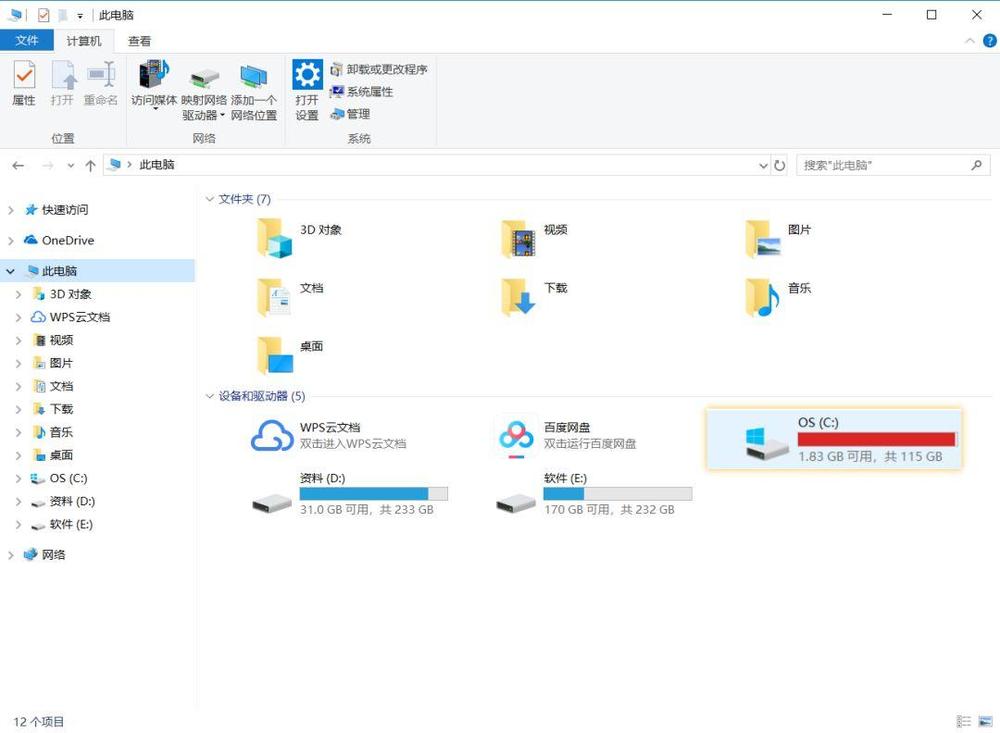Viewport: 1000px width, 733px height.
Task: Click the refresh icon in the address bar
Action: 780,165
